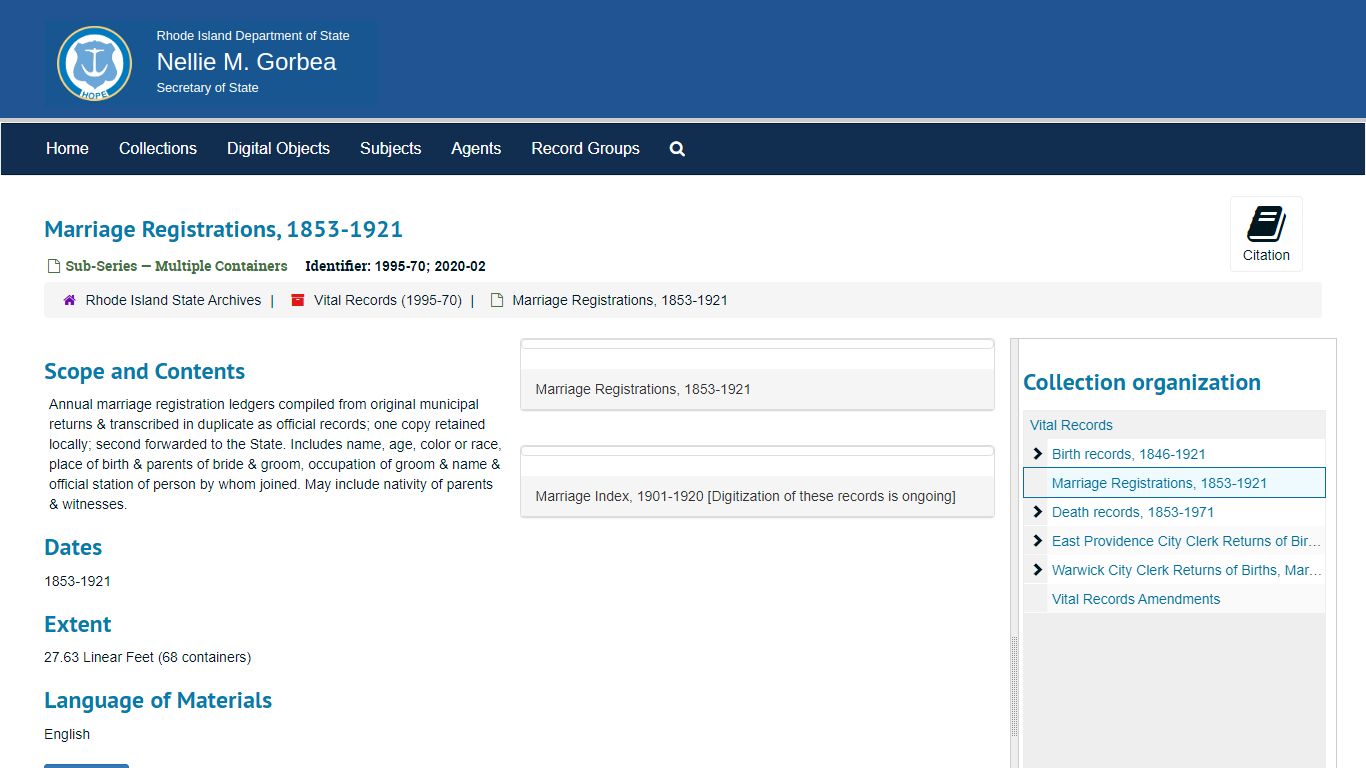Open Vital Records root in collection tree

[x=1071, y=425]
